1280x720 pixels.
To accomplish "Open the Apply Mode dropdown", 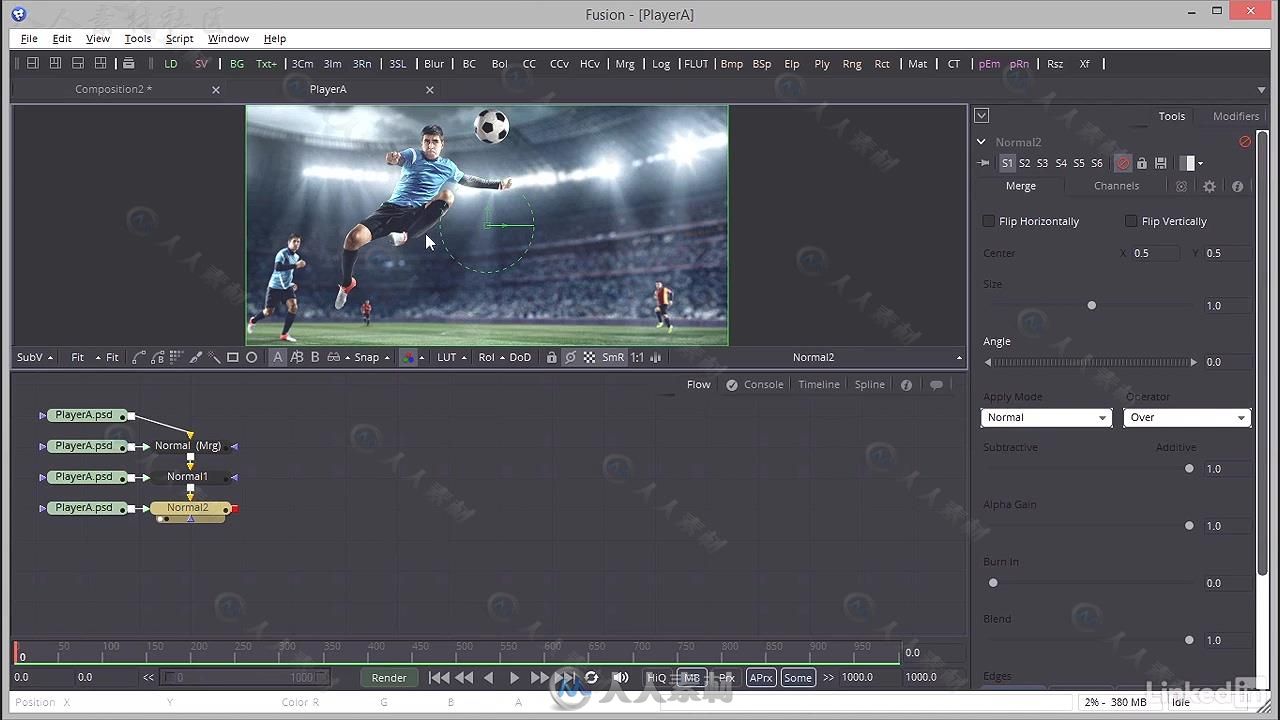I will (x=1046, y=417).
